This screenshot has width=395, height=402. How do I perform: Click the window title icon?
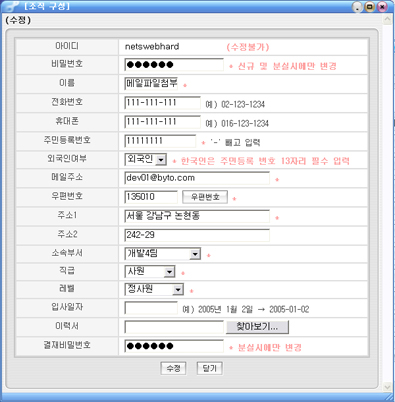tap(13, 6)
